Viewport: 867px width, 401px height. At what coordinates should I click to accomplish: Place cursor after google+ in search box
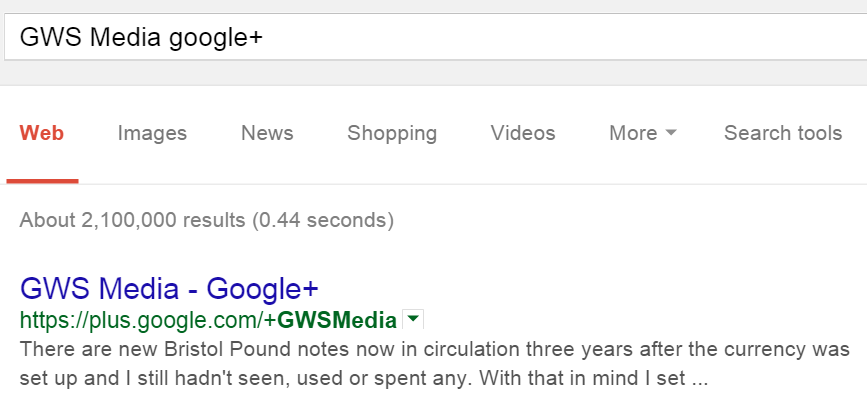tap(264, 38)
